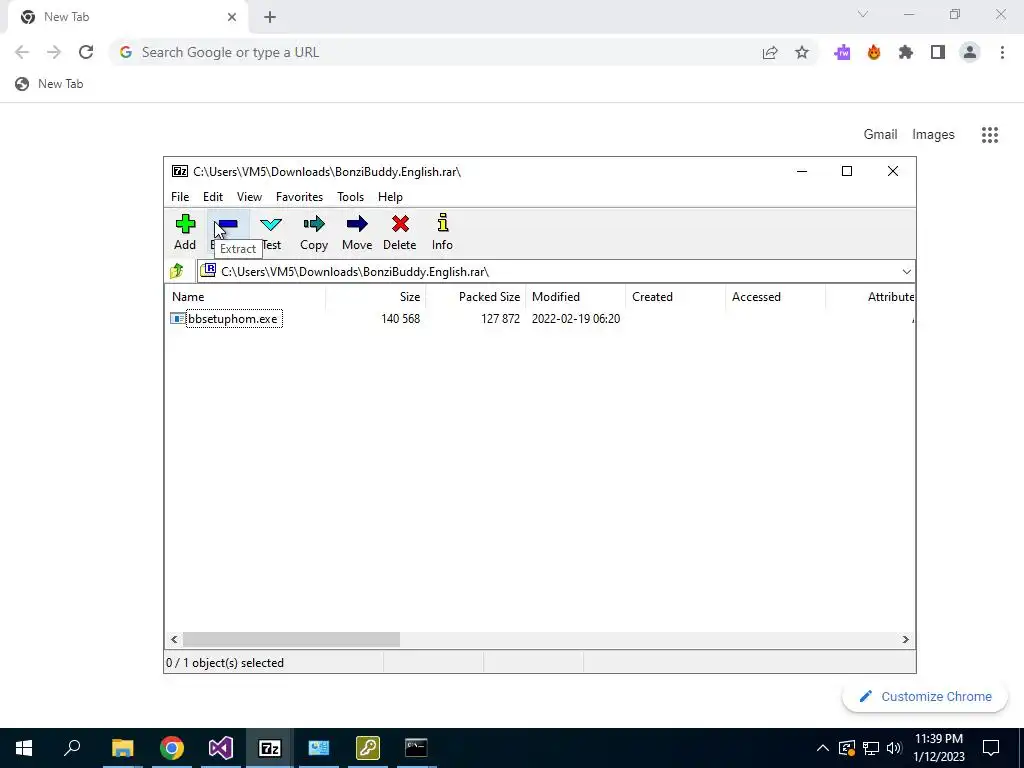Screen dimensions: 1024x768
Task: Open the 7-Zip File menu
Action: 180,197
